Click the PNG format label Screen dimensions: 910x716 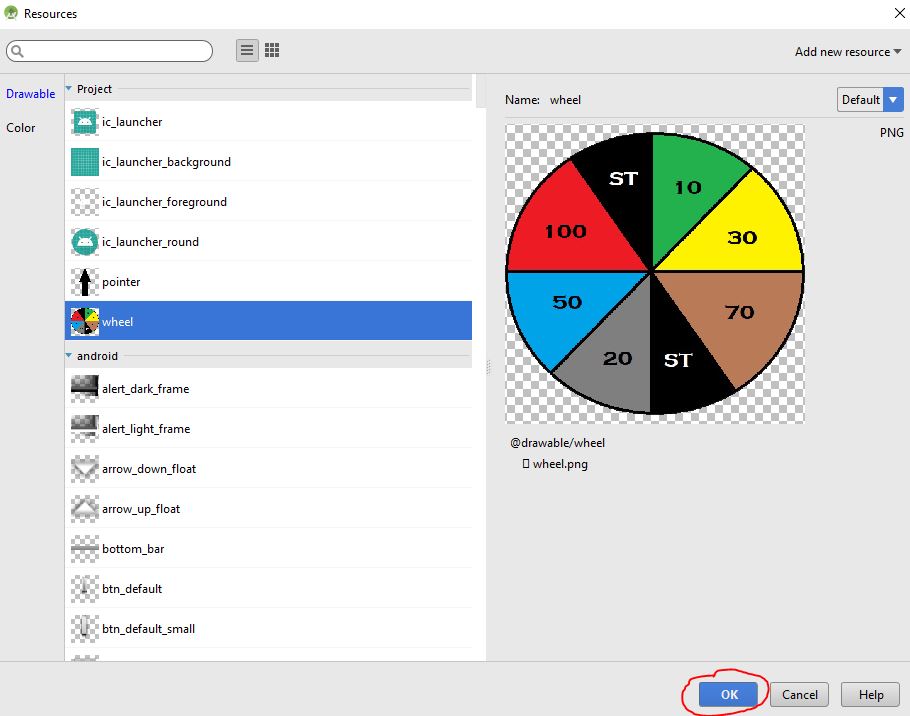[891, 133]
